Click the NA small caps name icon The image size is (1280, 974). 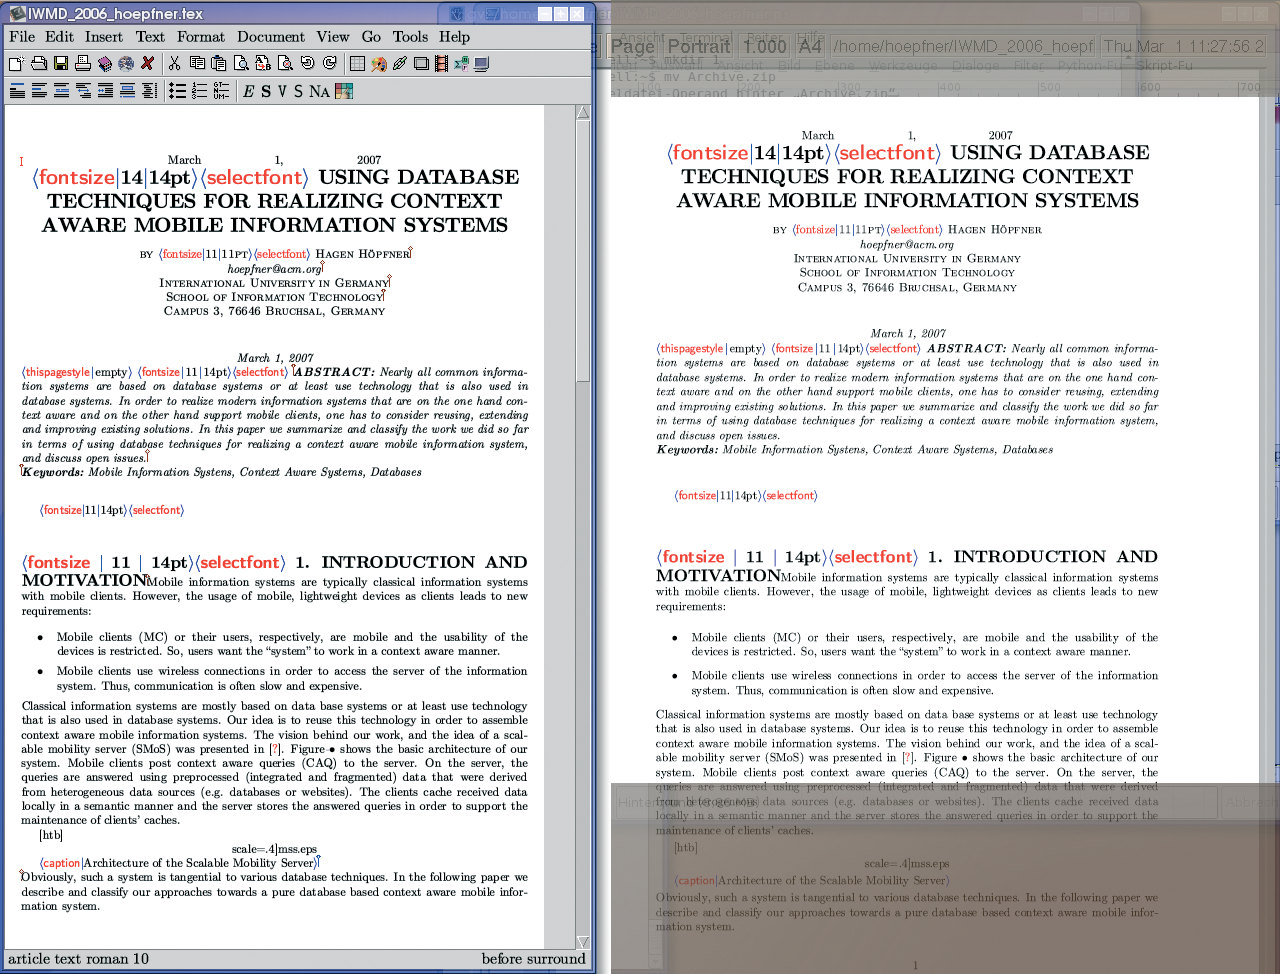pos(319,91)
